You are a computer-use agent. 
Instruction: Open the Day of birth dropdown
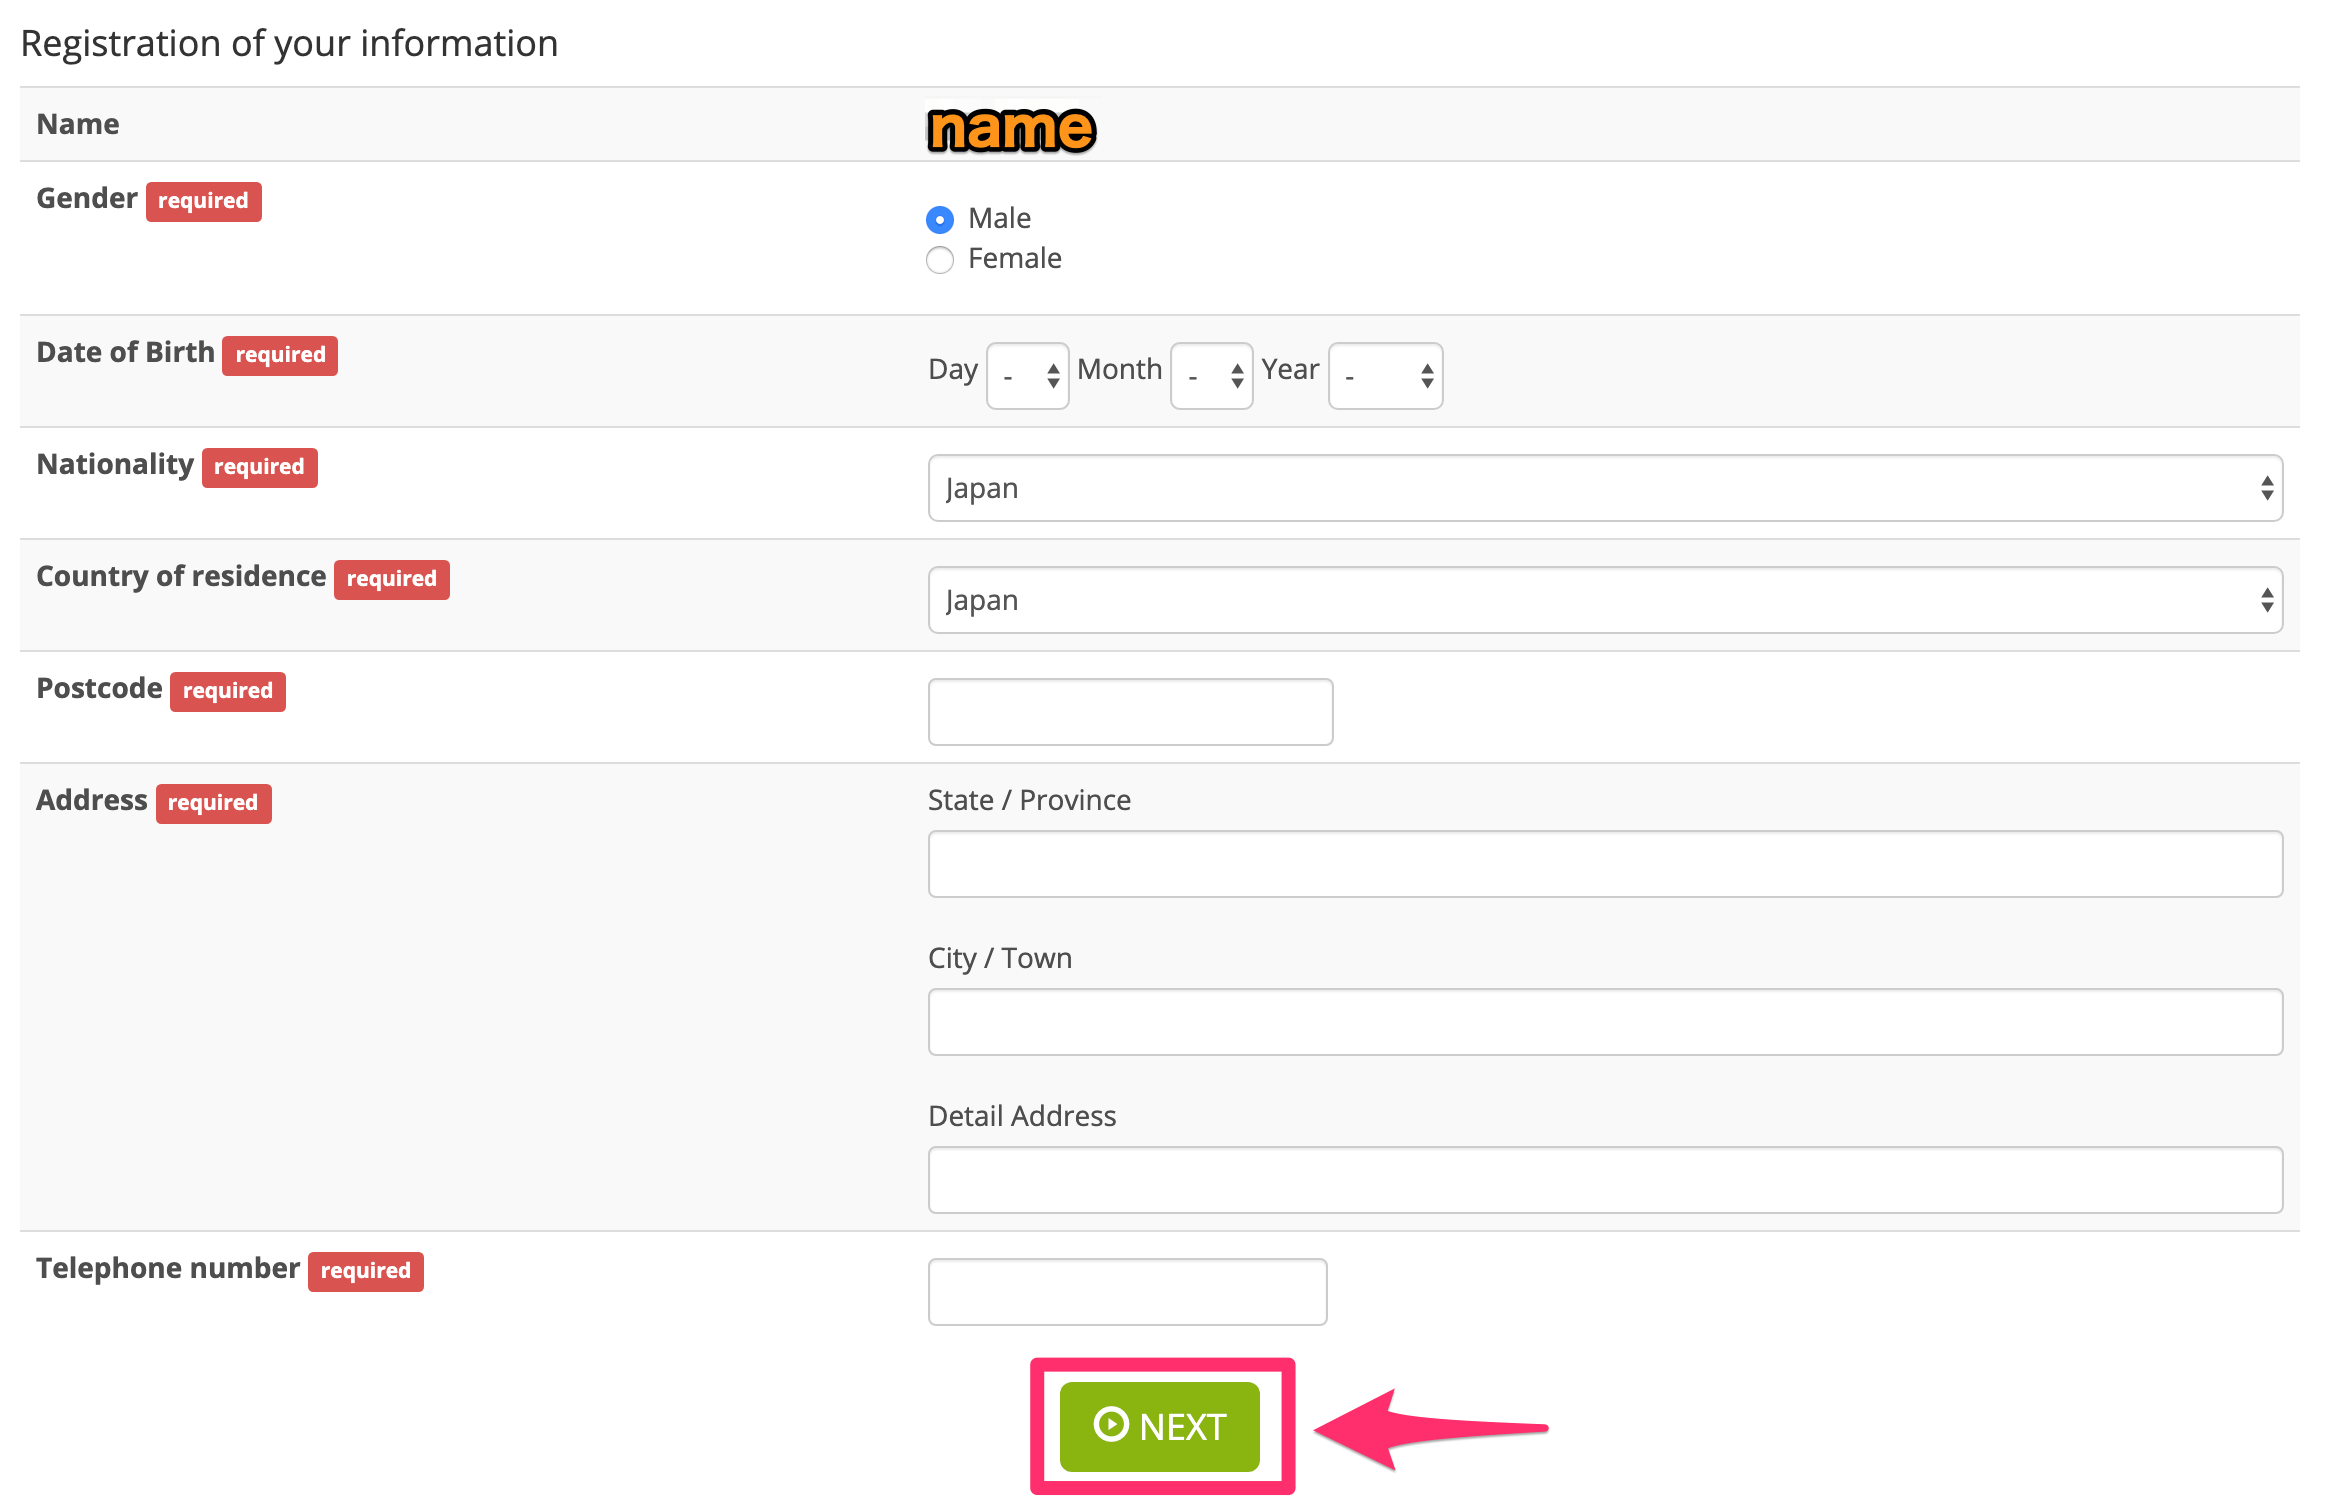[1027, 376]
